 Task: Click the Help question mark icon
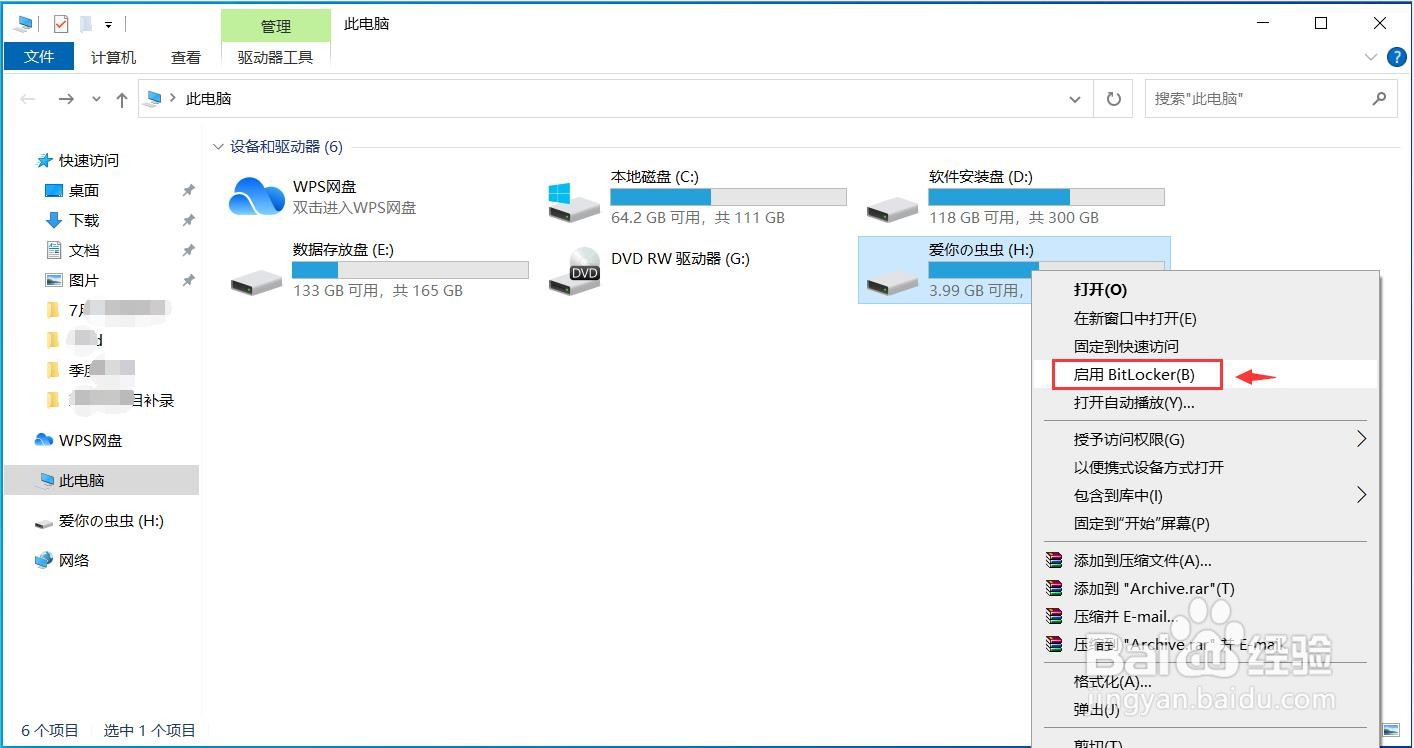pos(1396,57)
